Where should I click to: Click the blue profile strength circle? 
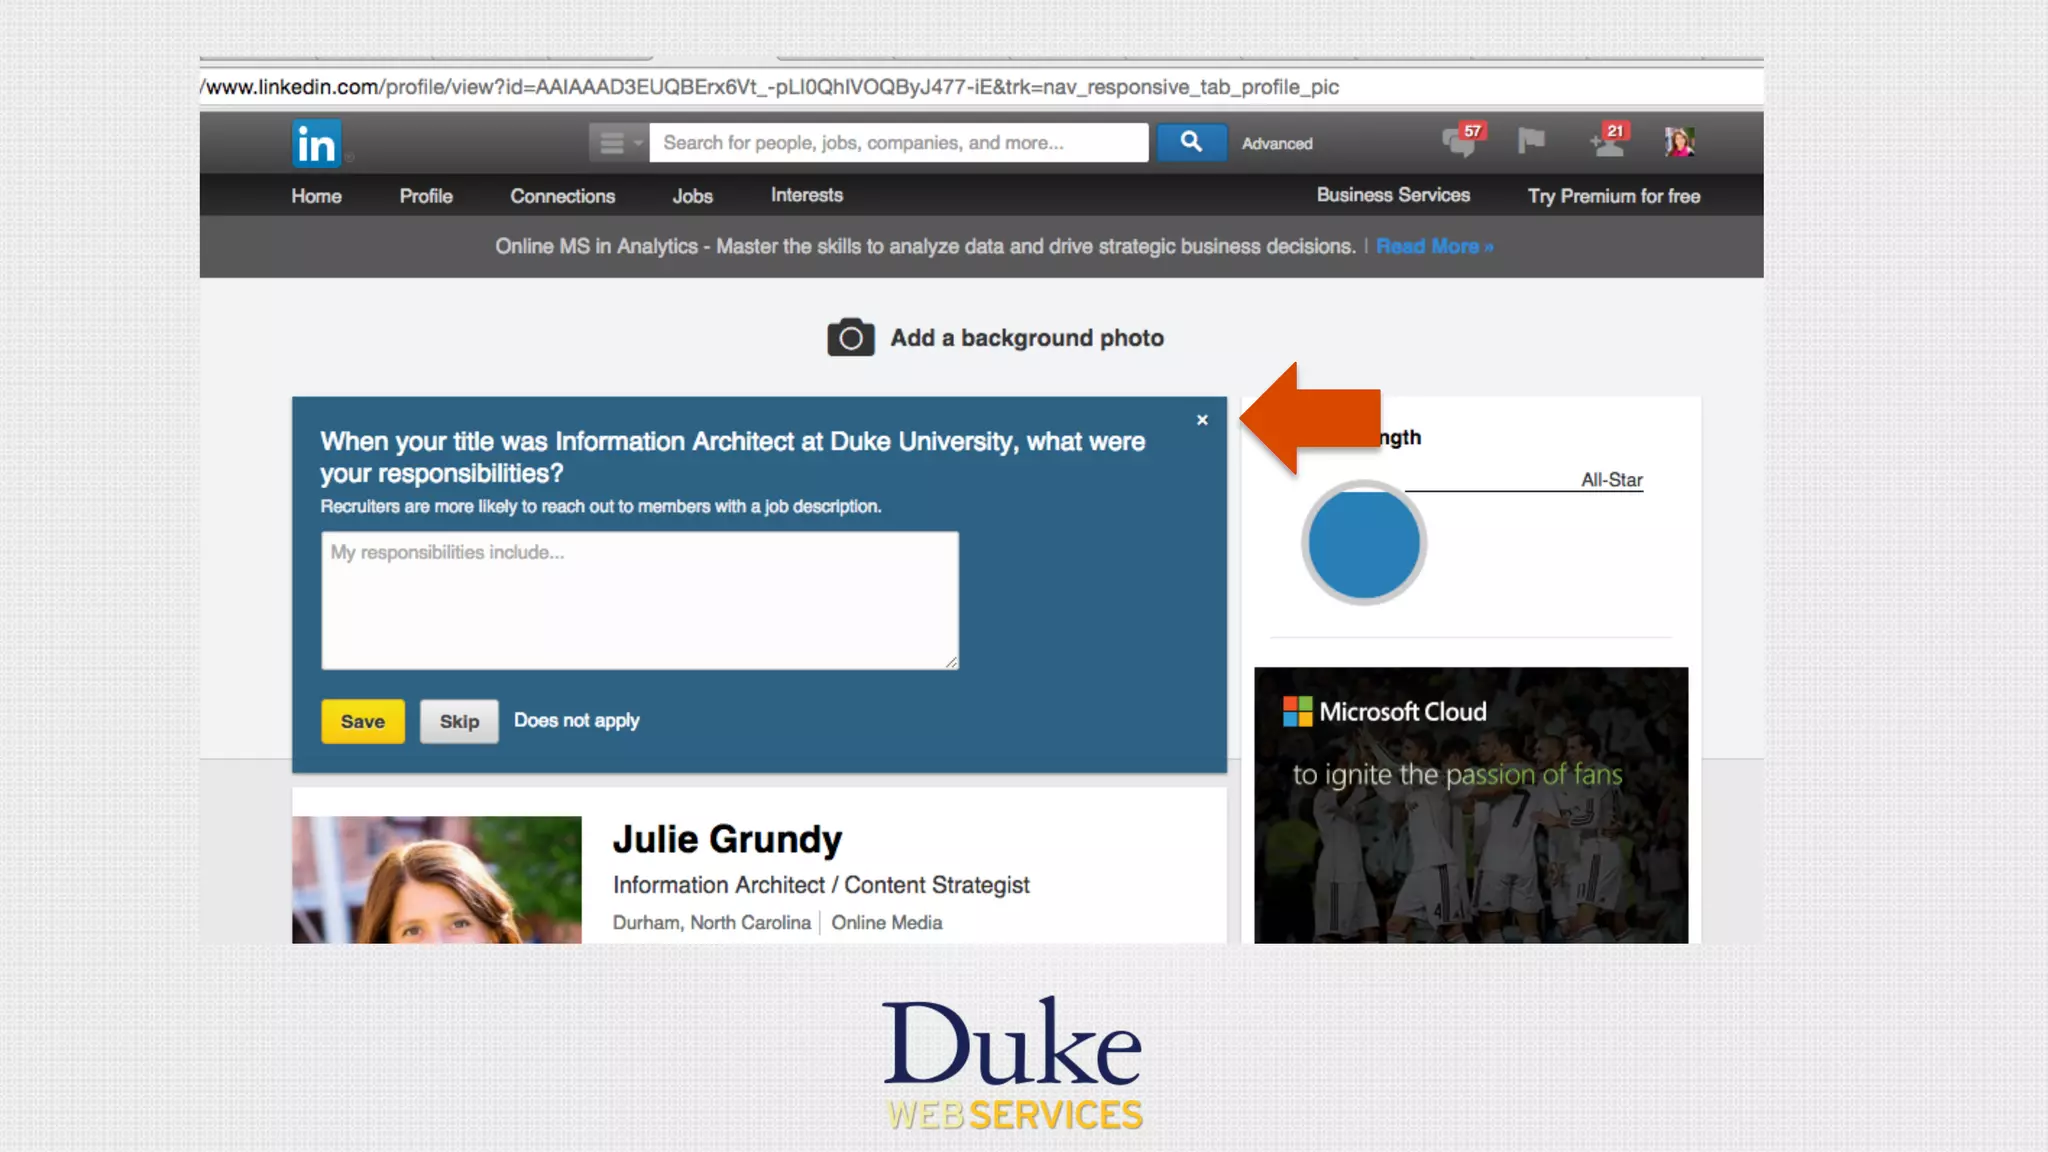tap(1363, 543)
